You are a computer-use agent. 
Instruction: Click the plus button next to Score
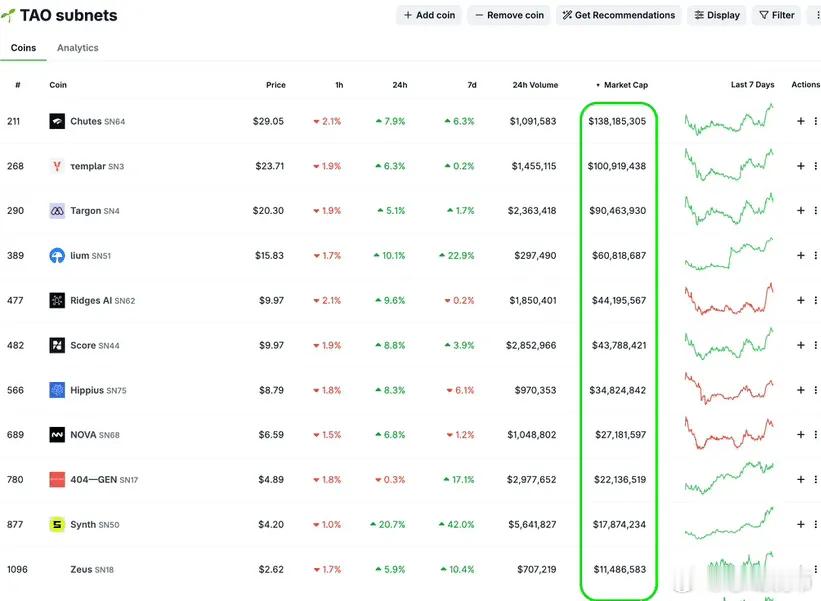click(x=800, y=345)
